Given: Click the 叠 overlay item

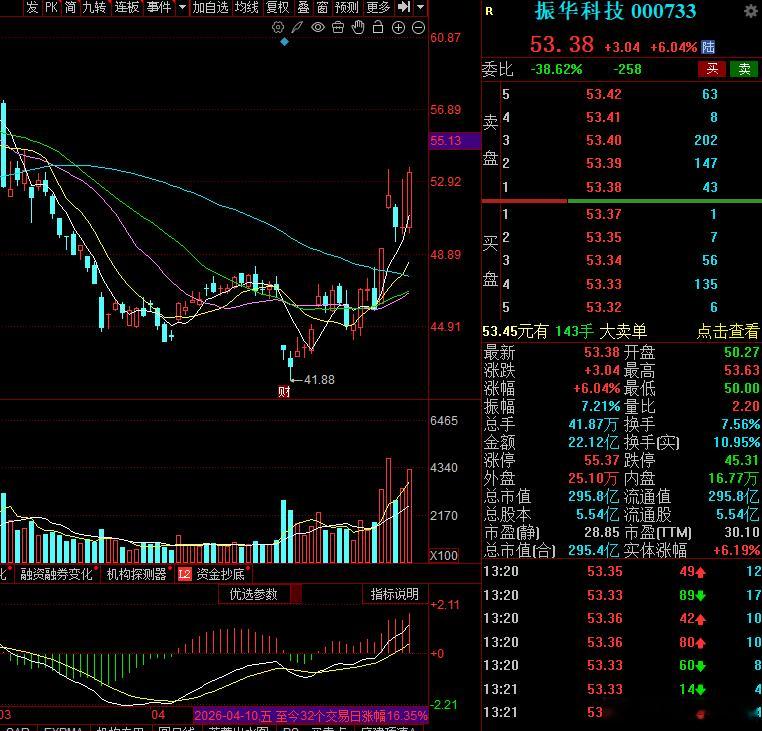Looking at the screenshot, I should click(x=303, y=7).
